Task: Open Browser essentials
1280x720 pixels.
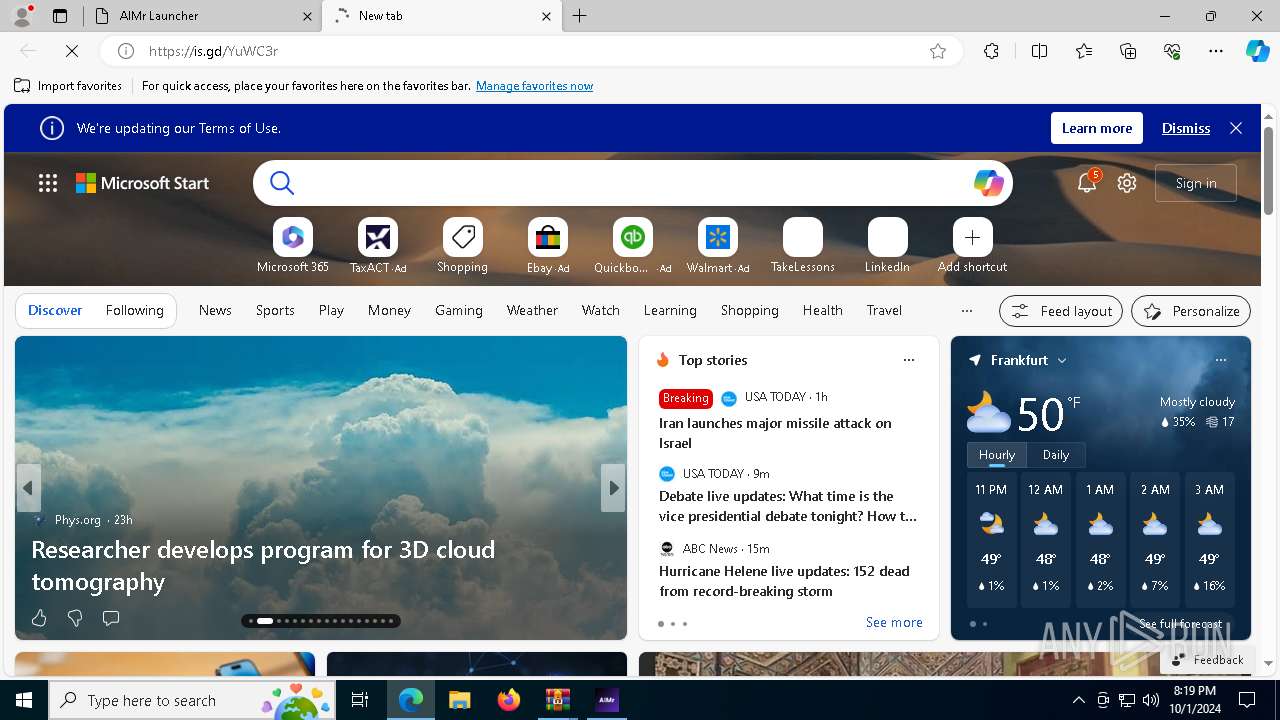Action: pos(1172,51)
